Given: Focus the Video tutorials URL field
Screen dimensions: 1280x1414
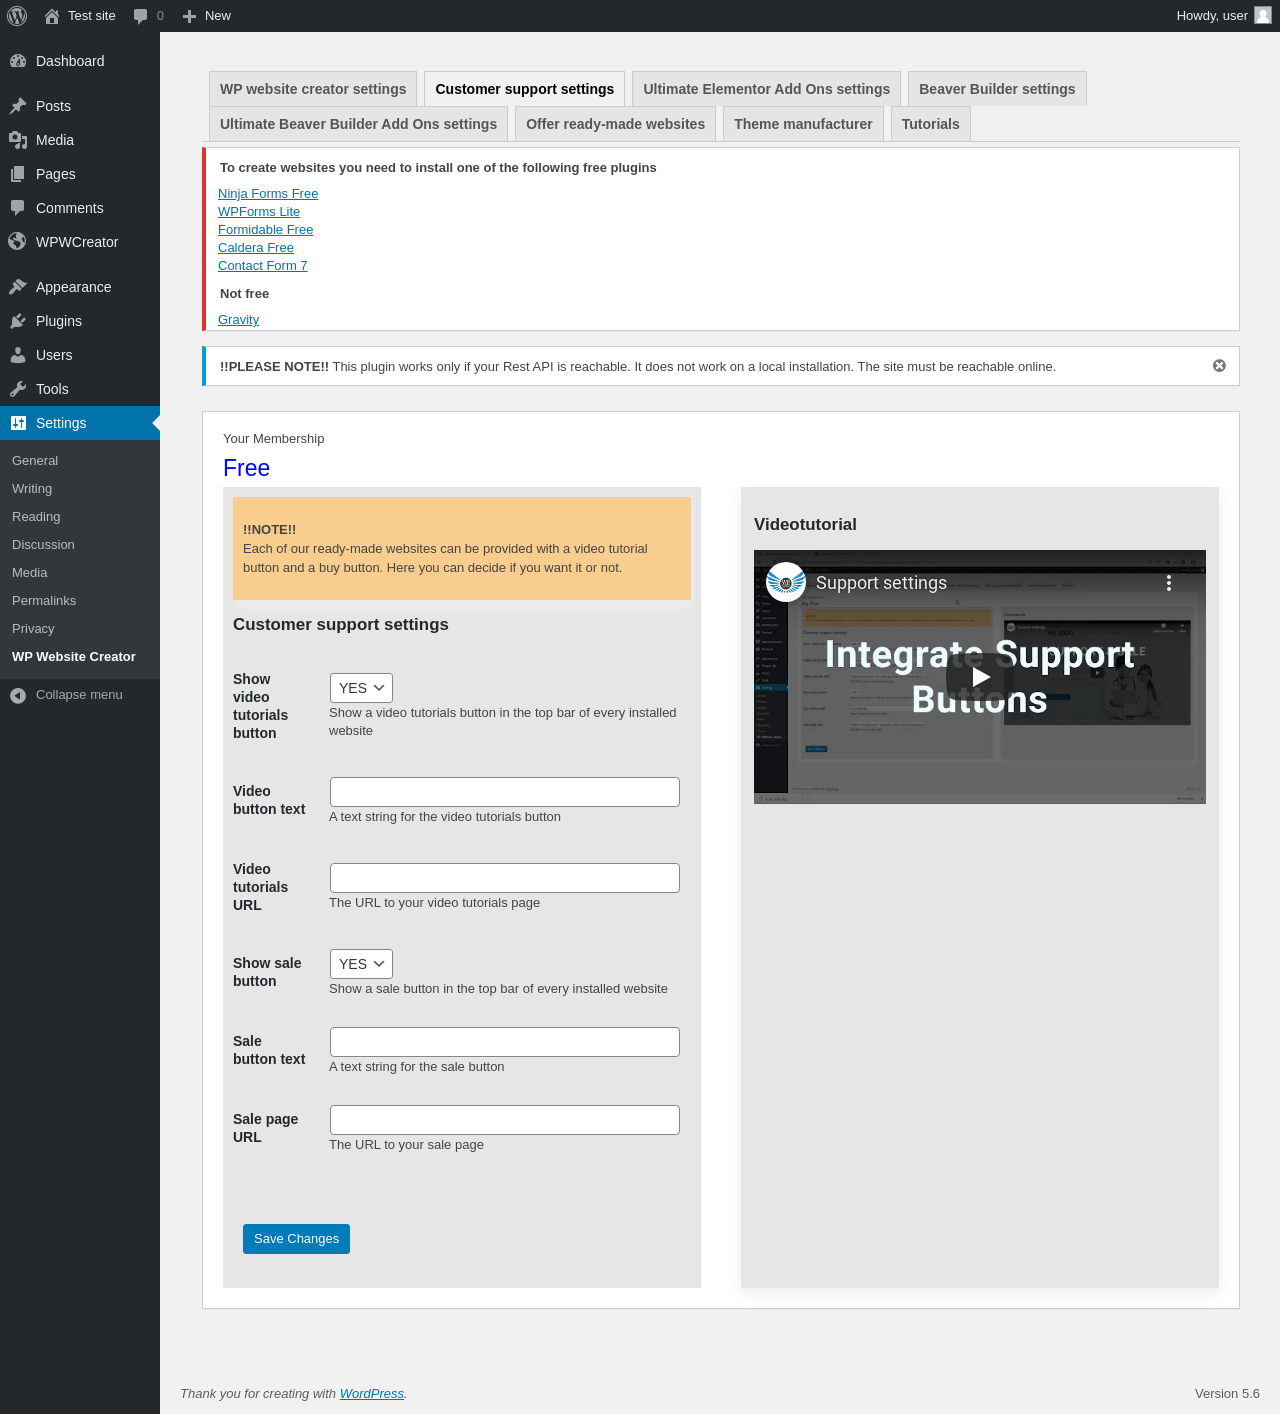Looking at the screenshot, I should click(x=505, y=878).
